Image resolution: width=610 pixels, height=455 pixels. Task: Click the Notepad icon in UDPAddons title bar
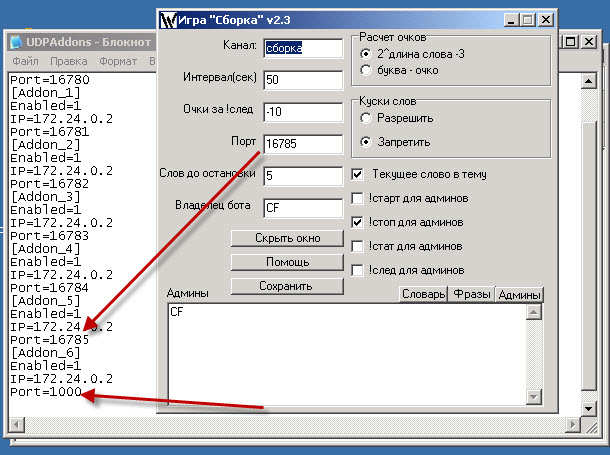(x=17, y=42)
